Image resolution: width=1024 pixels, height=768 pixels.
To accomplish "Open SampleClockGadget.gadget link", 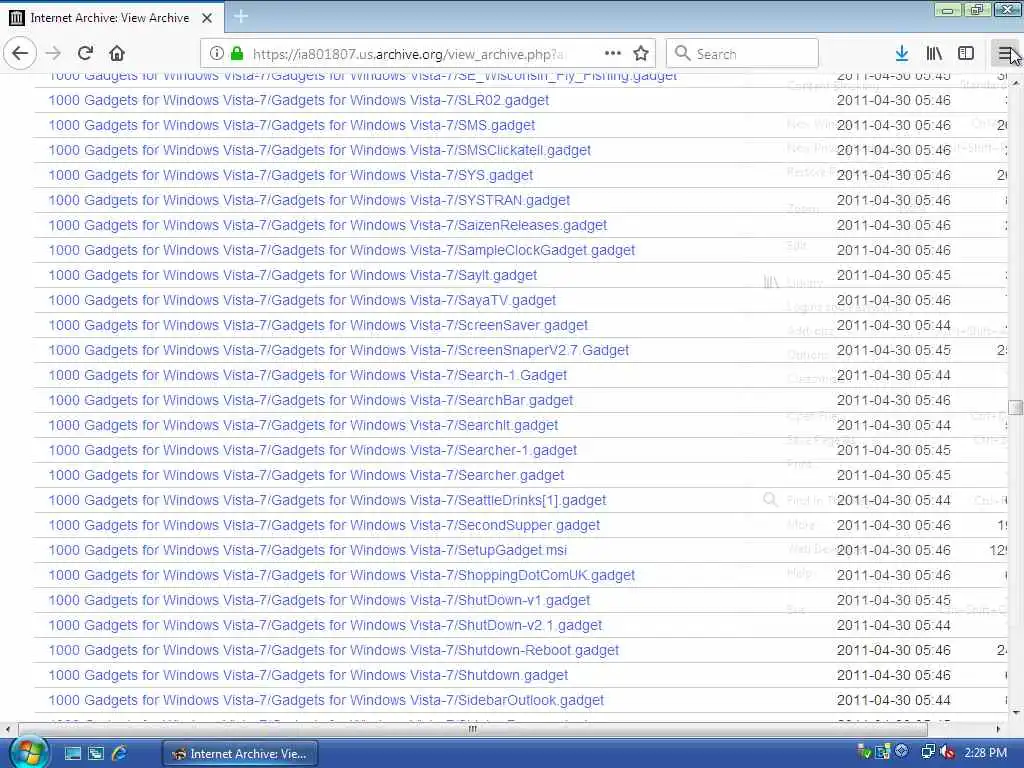I will tap(342, 250).
